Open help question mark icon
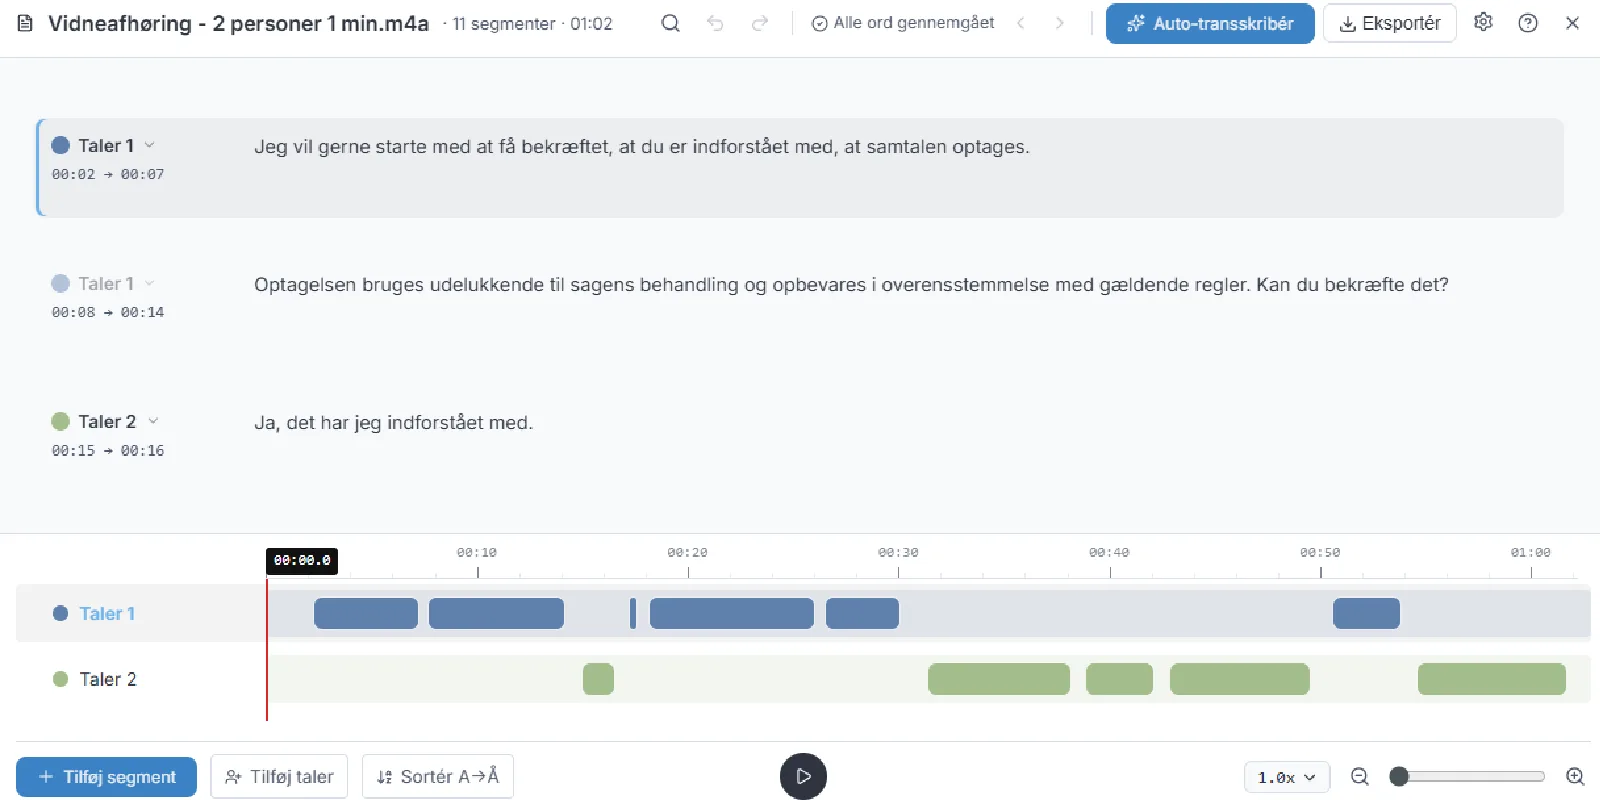 point(1528,23)
